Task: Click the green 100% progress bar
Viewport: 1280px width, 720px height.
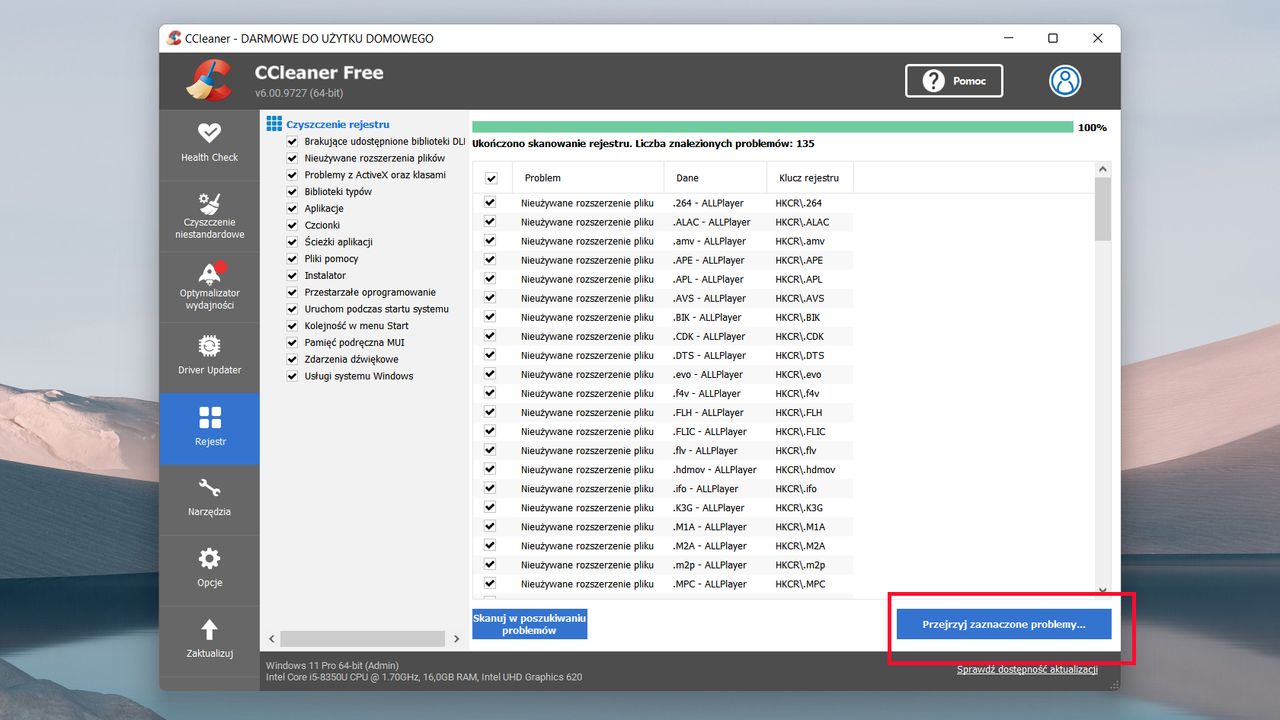Action: (770, 127)
